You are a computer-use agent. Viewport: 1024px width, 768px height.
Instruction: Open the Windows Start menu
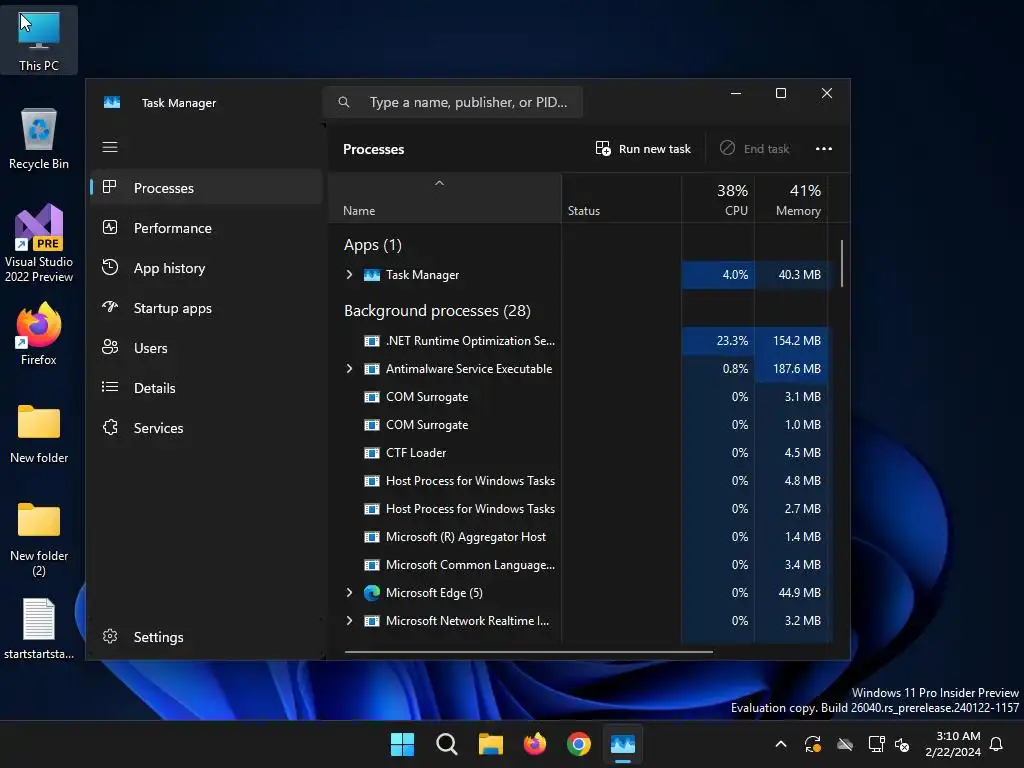click(402, 744)
